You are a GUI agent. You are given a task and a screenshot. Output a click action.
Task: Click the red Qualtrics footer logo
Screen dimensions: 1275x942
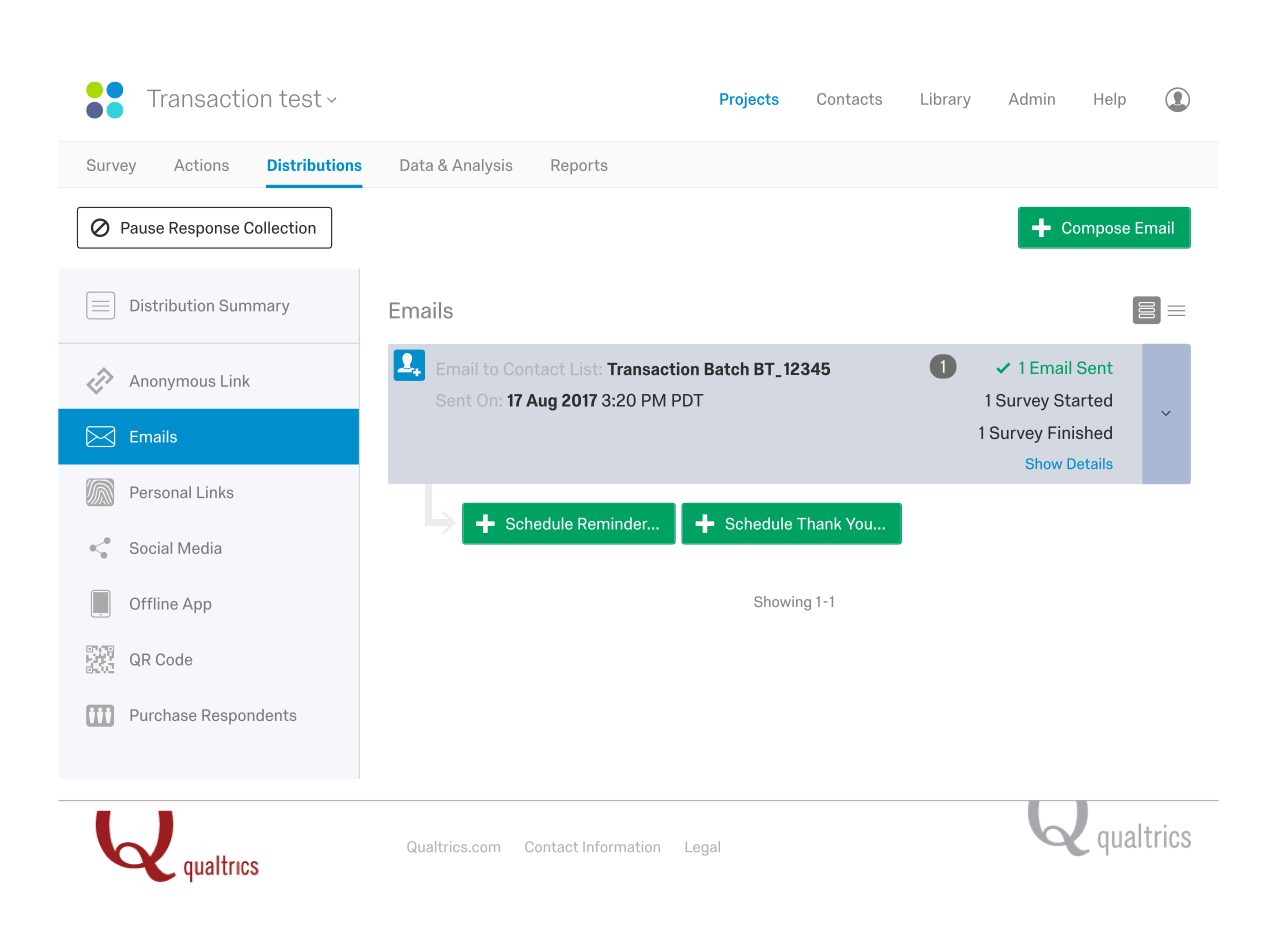177,846
